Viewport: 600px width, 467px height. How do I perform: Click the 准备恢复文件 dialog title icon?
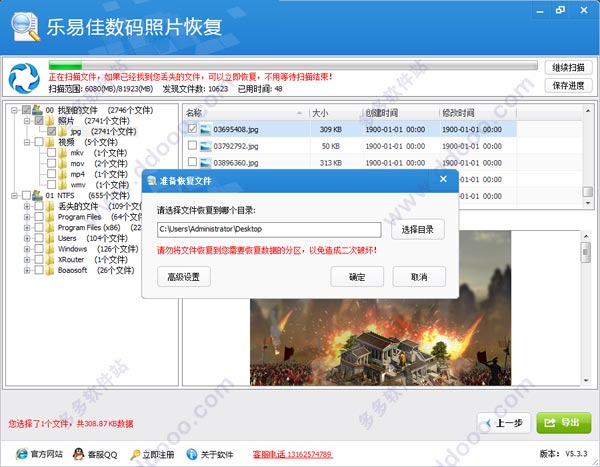[x=152, y=181]
